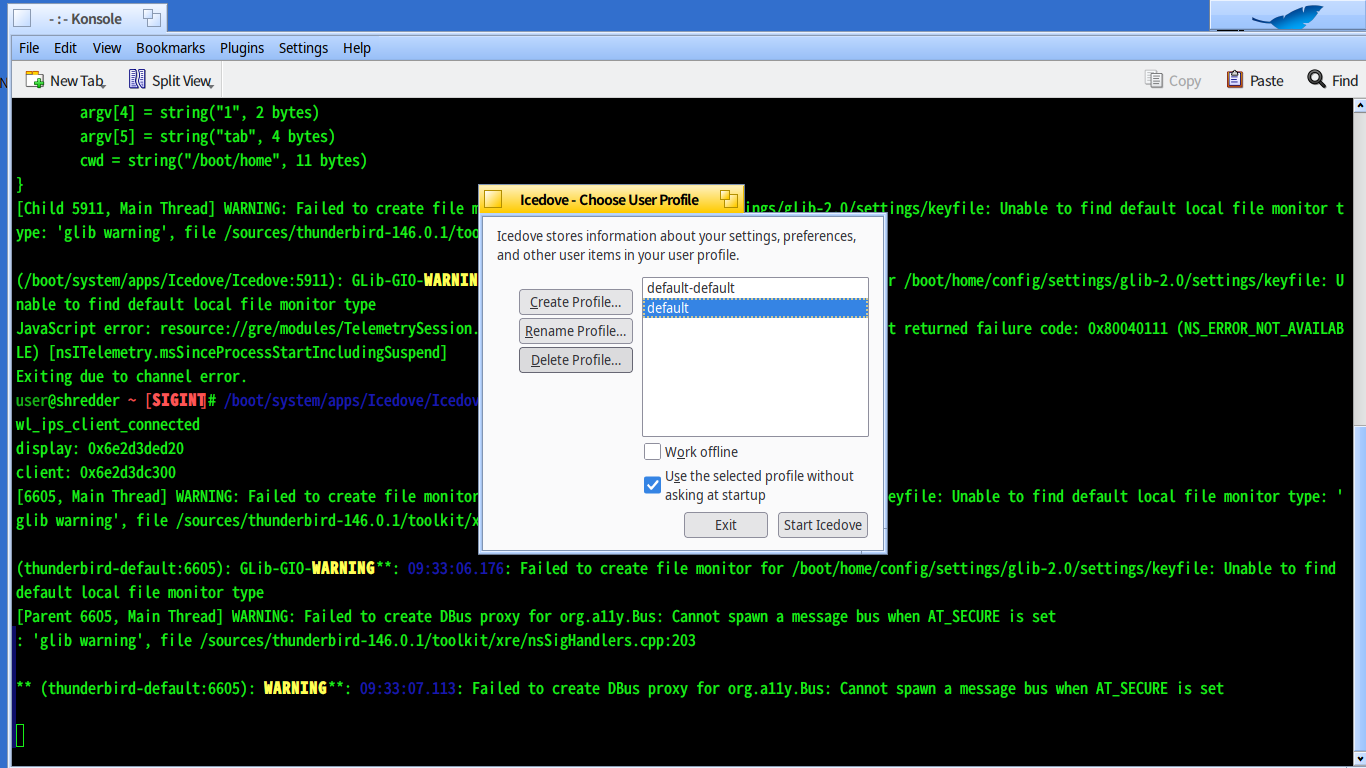Viewport: 1366px width, 768px height.
Task: Enable the Work offline checkbox
Action: point(652,452)
